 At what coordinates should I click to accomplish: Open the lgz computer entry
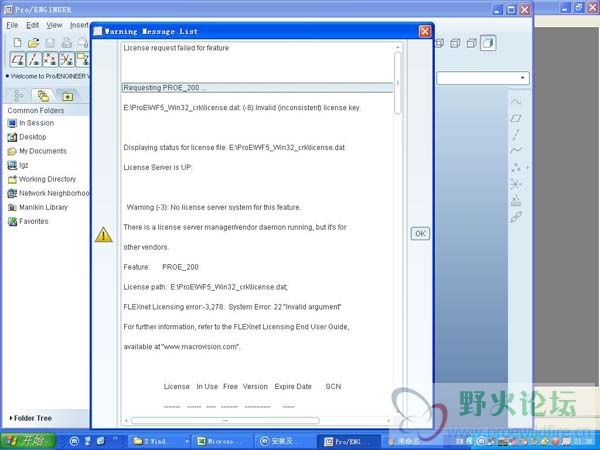click(x=18, y=165)
